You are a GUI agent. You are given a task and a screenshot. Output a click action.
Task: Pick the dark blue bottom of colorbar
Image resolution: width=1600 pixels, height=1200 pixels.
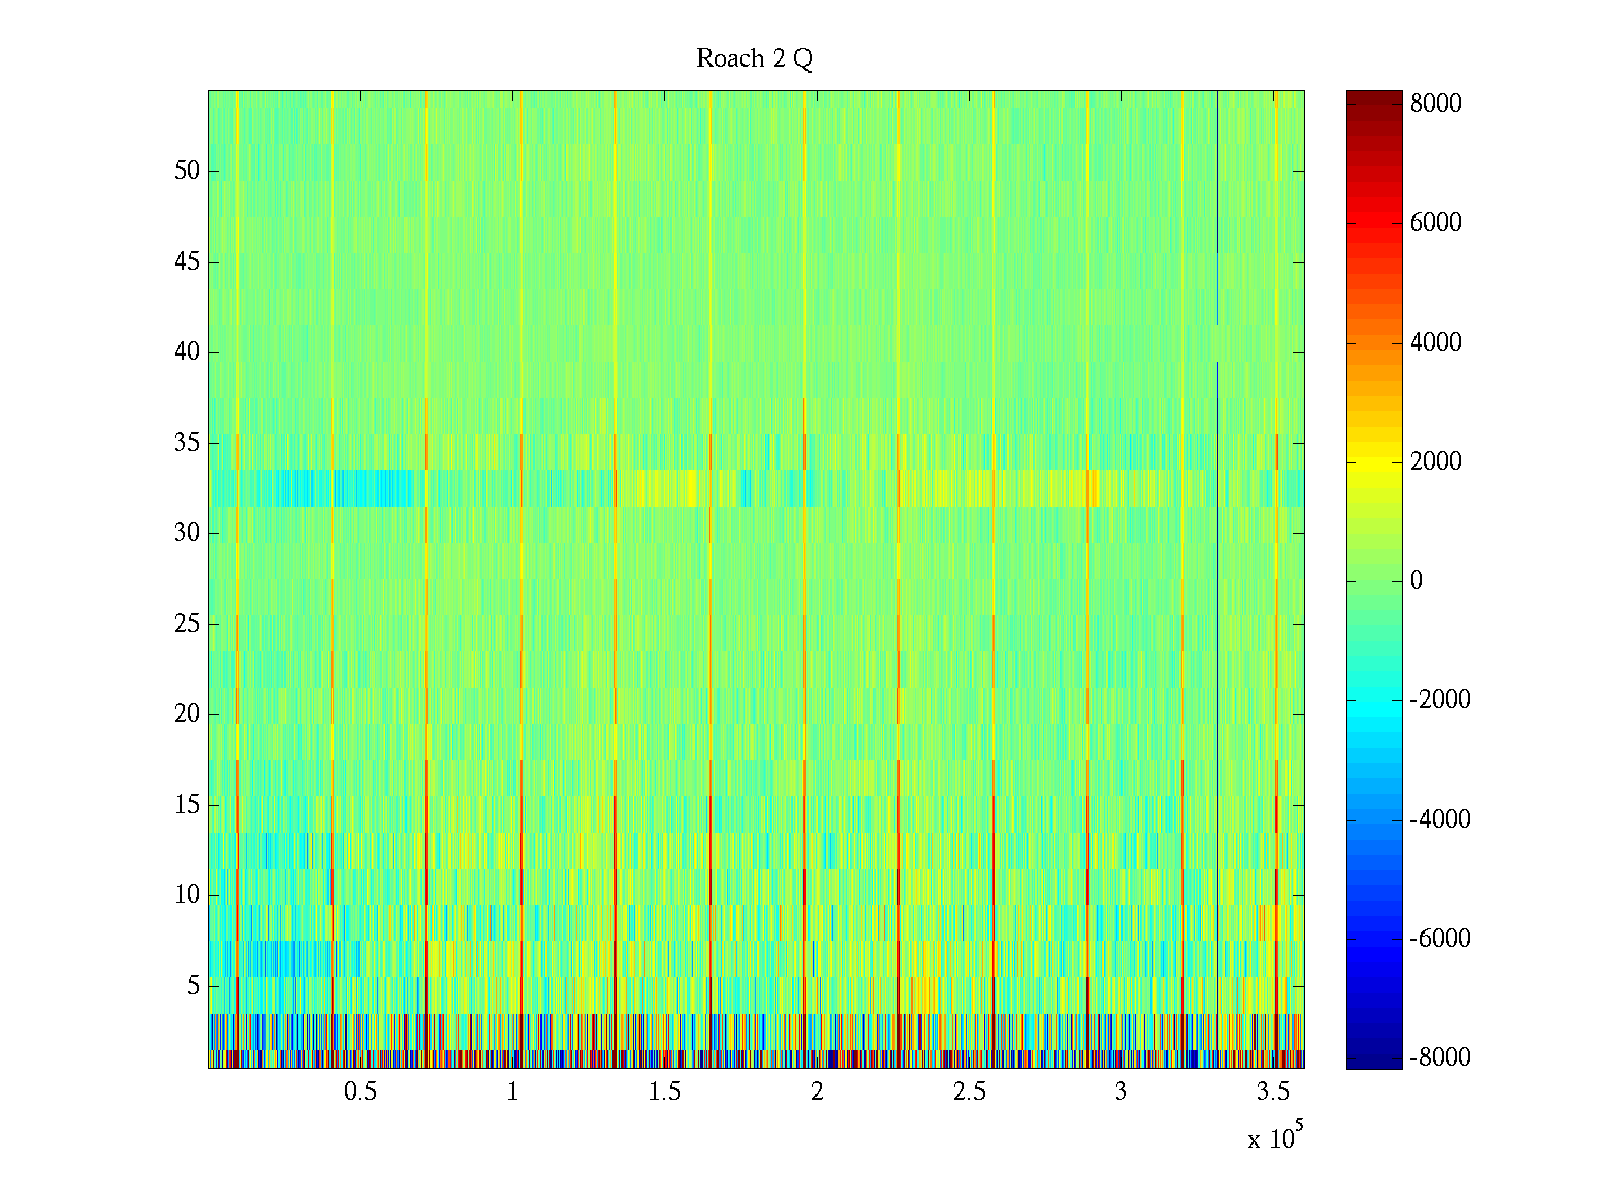point(1374,1060)
